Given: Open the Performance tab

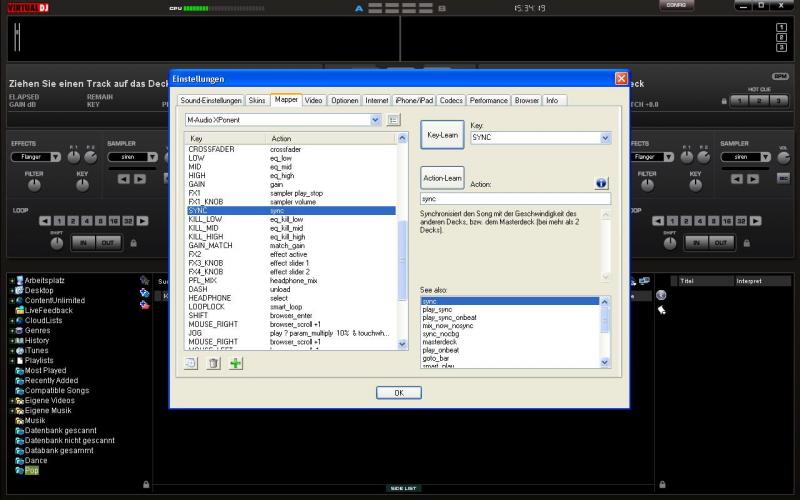Looking at the screenshot, I should (488, 101).
